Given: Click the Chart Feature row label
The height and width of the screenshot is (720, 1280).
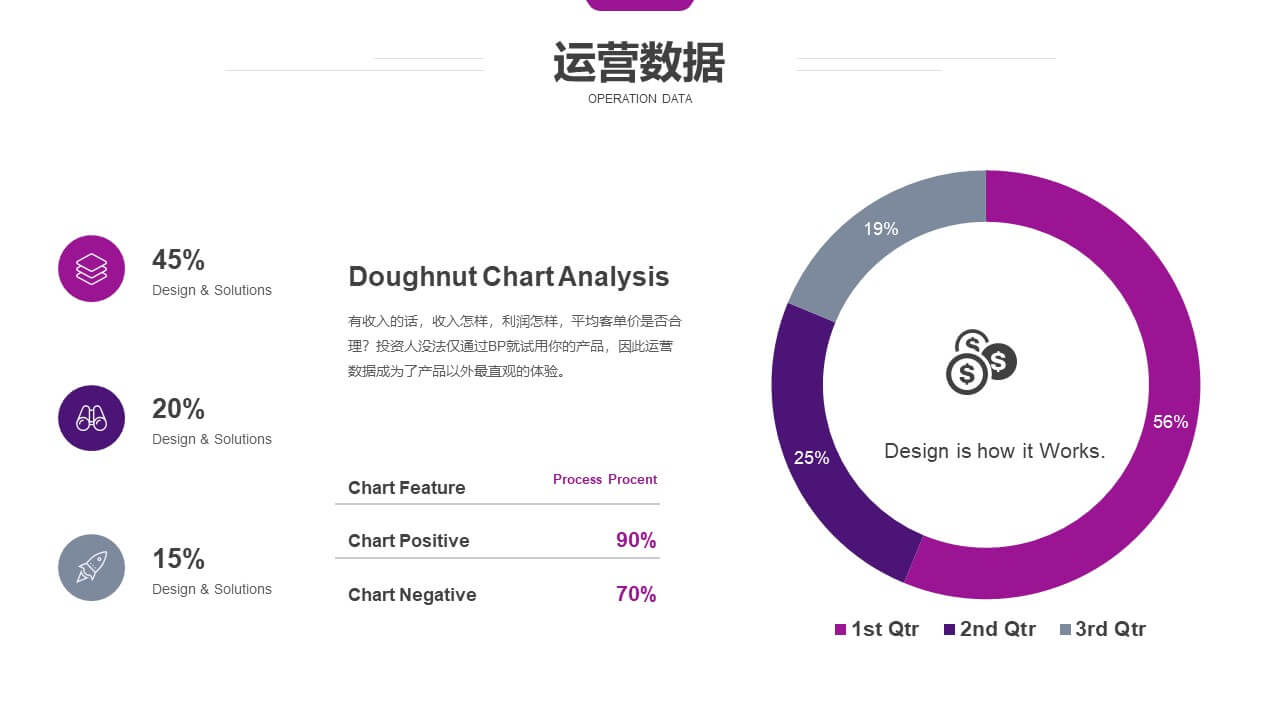Looking at the screenshot, I should [x=406, y=488].
